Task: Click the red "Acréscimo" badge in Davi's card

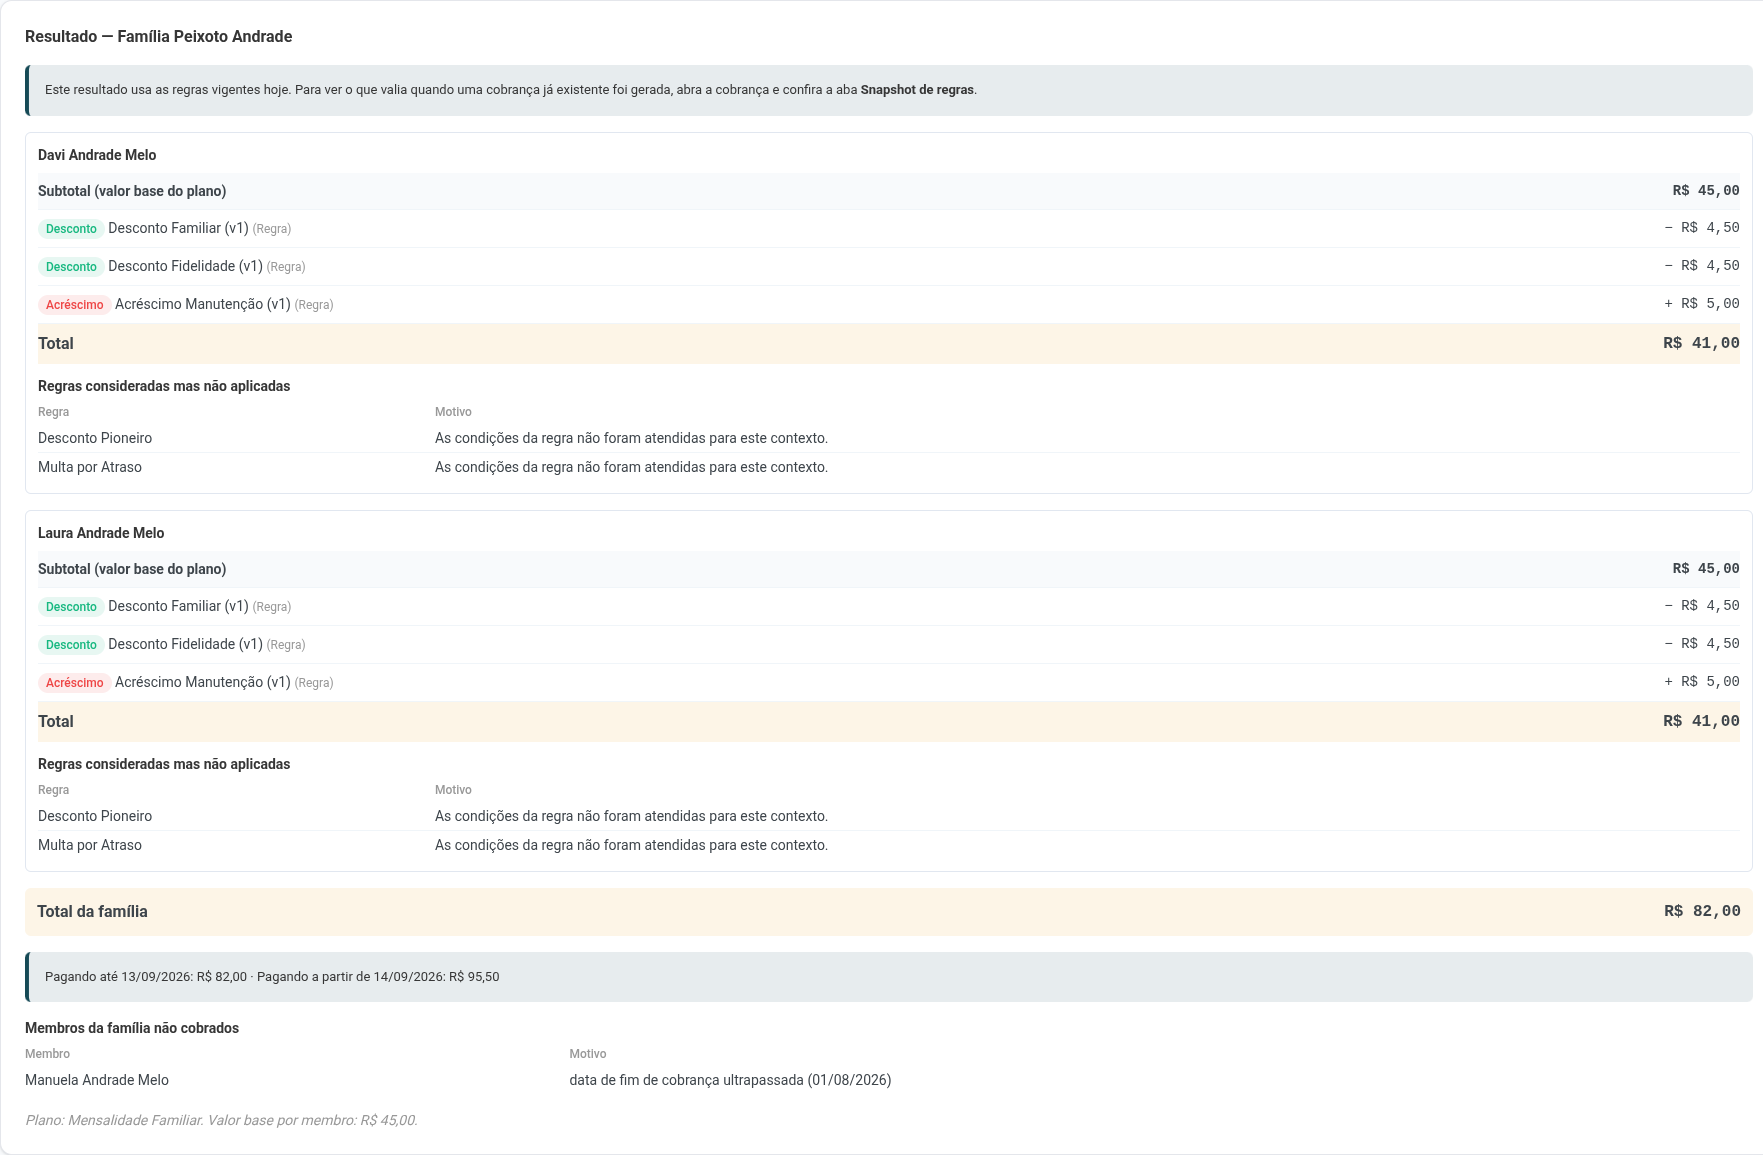Action: (x=75, y=305)
